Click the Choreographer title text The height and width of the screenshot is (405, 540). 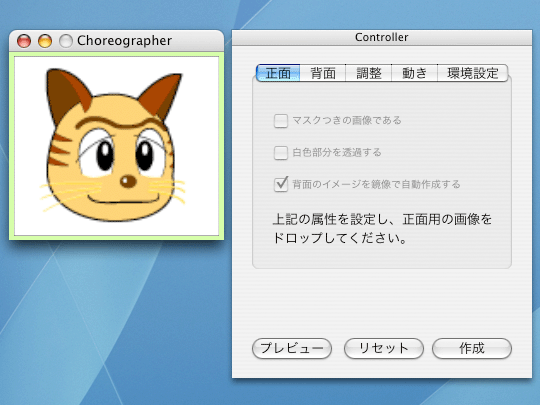tap(124, 41)
